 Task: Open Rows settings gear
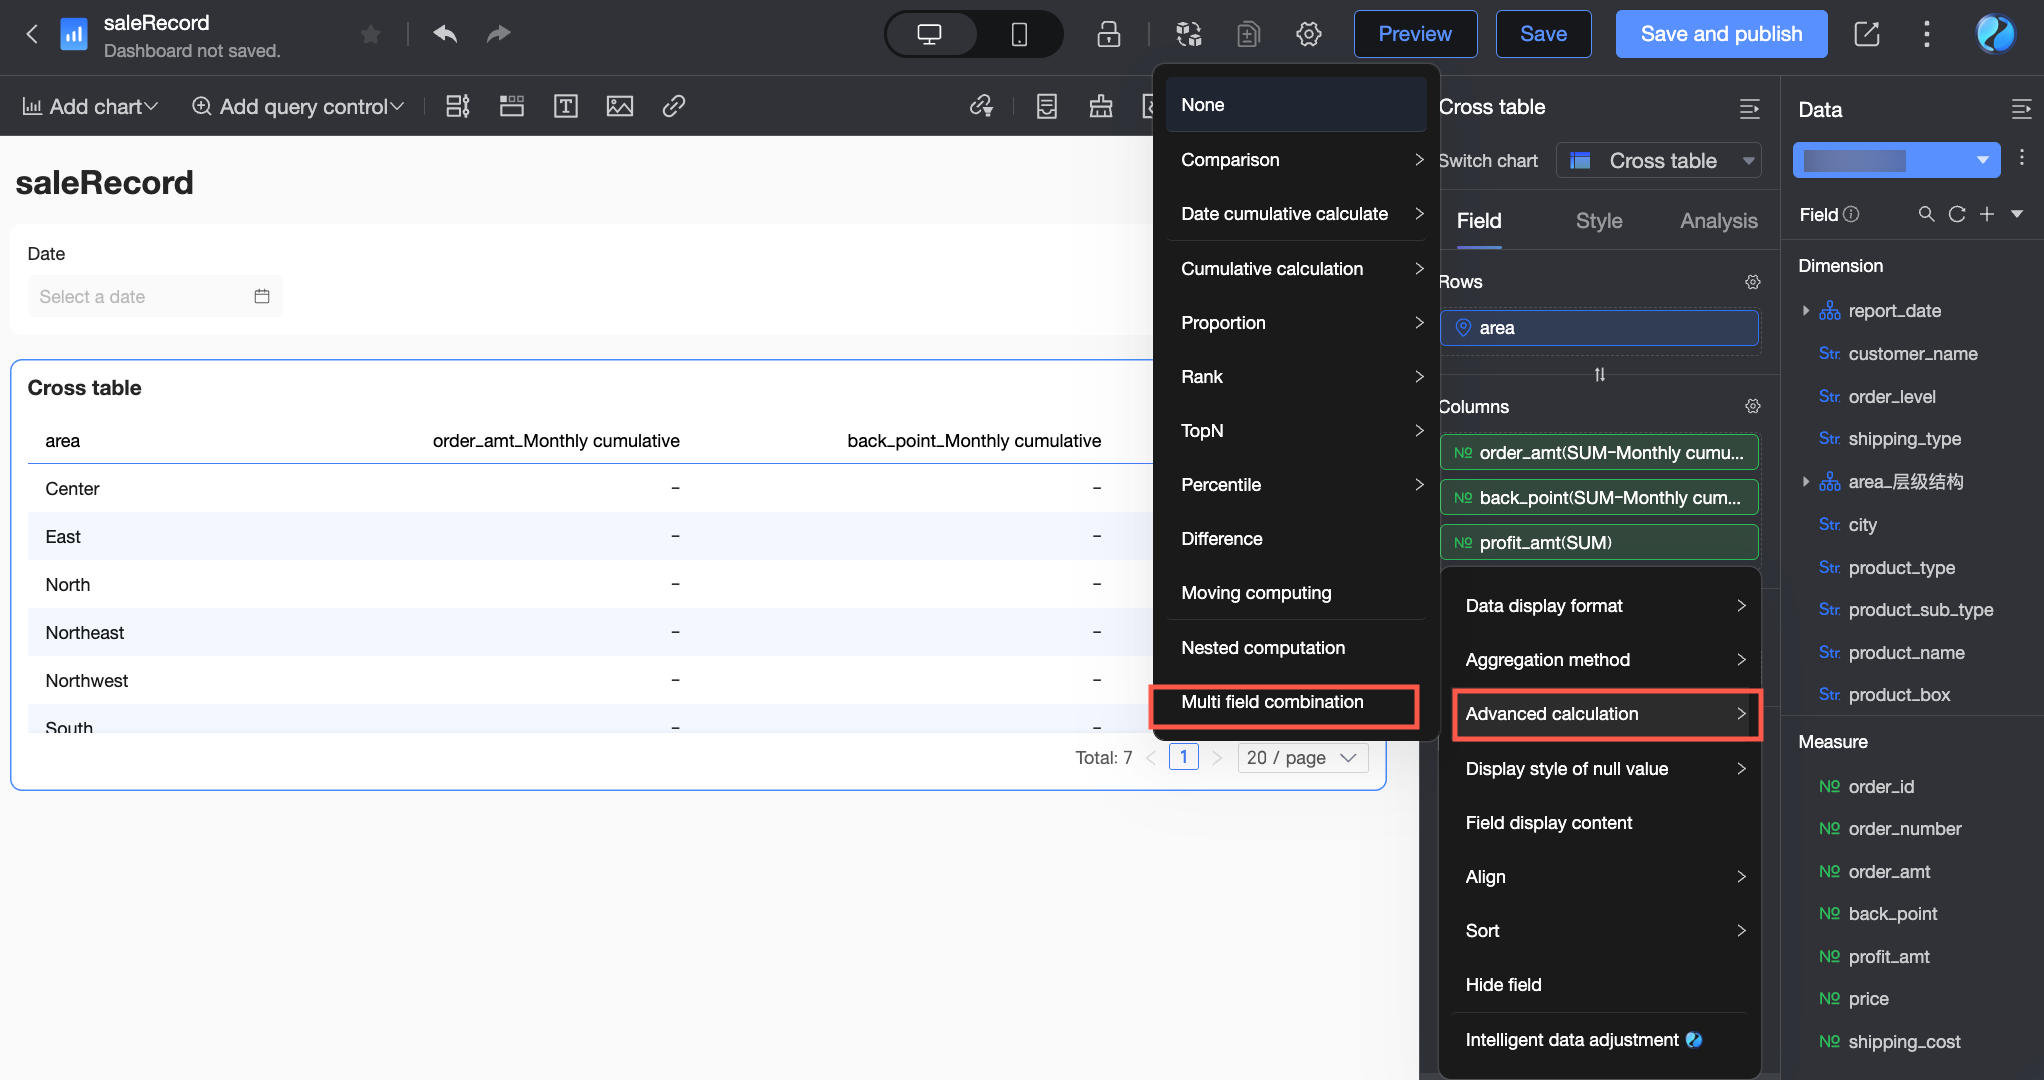coord(1752,282)
